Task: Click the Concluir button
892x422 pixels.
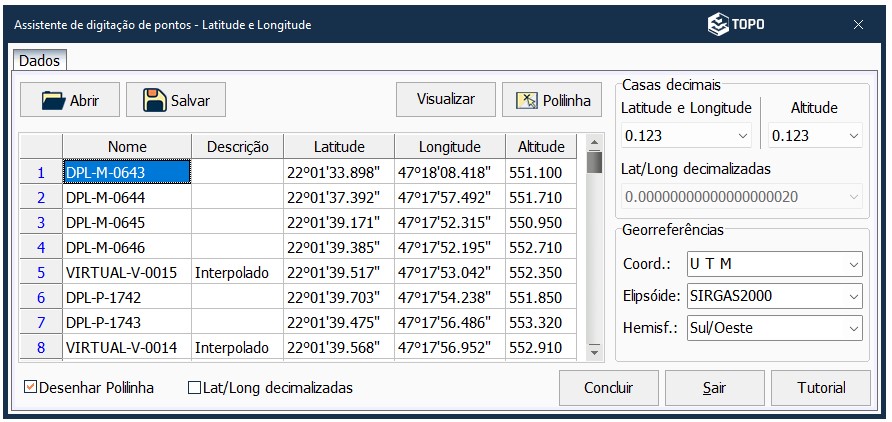Action: pos(608,388)
